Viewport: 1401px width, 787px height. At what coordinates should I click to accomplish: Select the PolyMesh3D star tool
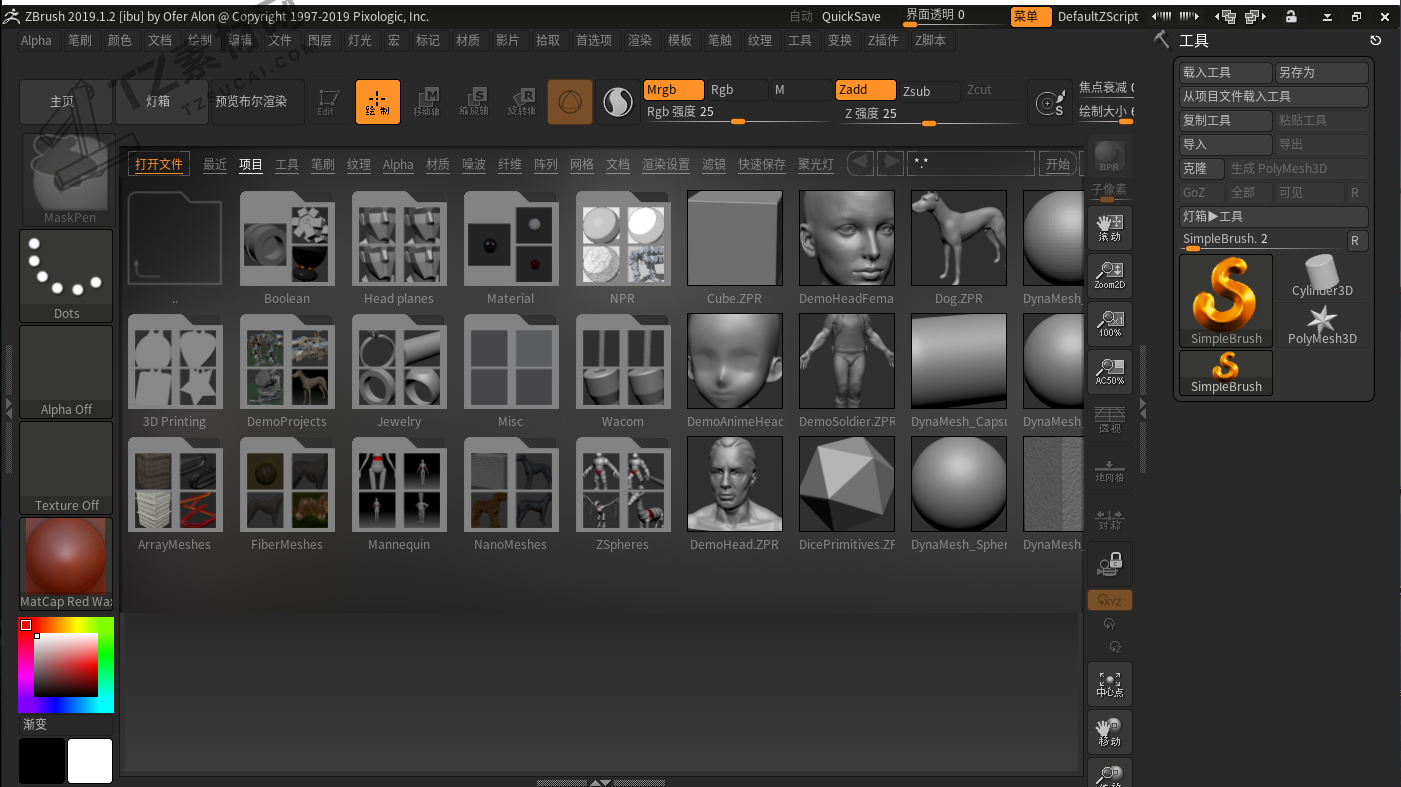pyautogui.click(x=1322, y=324)
